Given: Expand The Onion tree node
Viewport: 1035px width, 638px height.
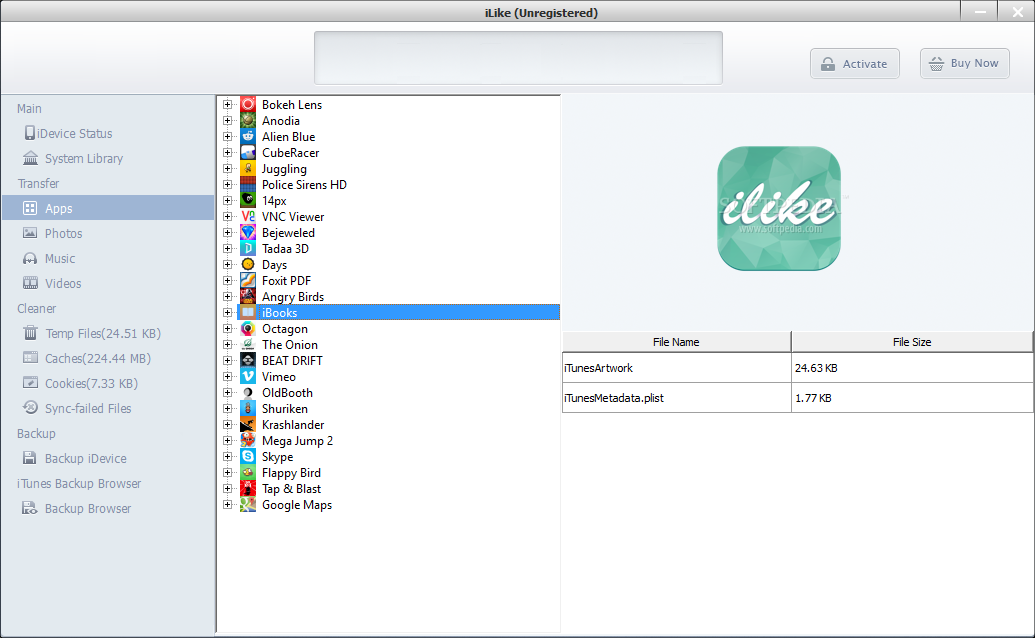Looking at the screenshot, I should click(x=228, y=344).
